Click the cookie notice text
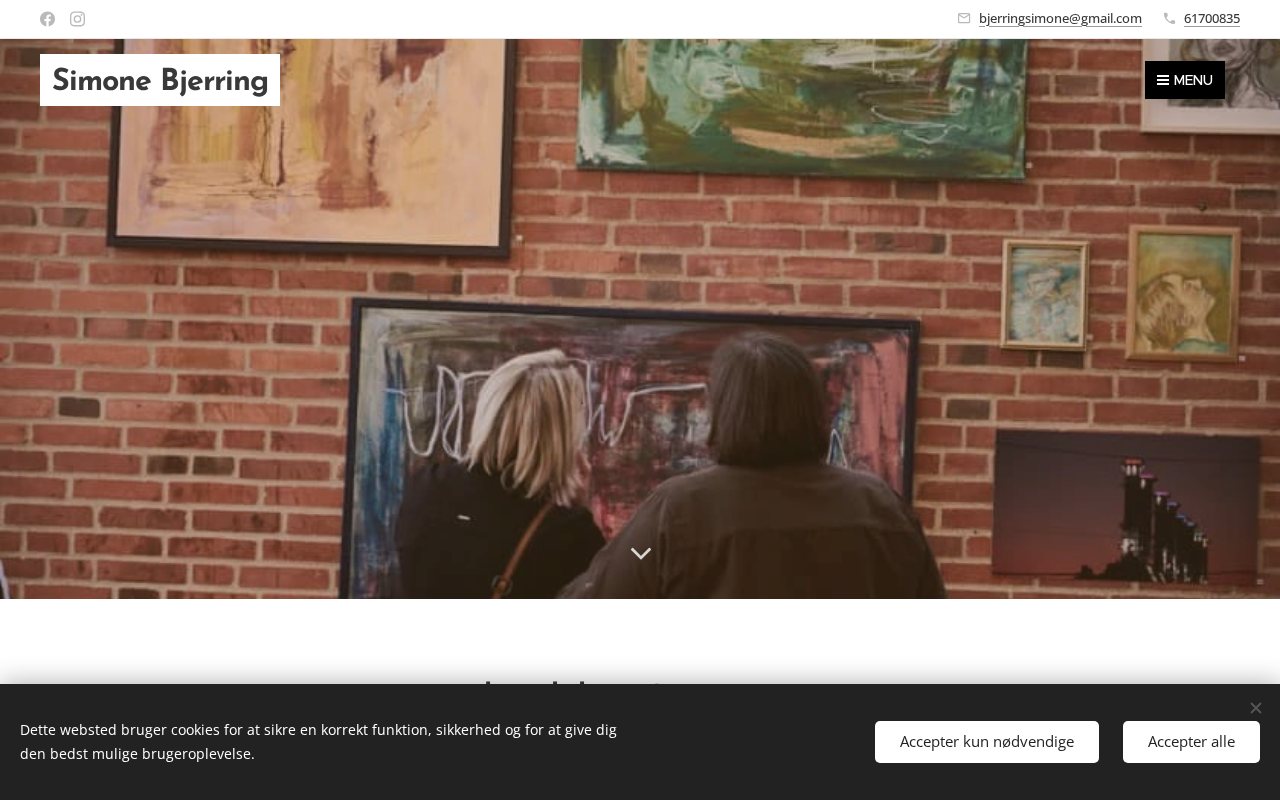1280x800 pixels. 318,742
